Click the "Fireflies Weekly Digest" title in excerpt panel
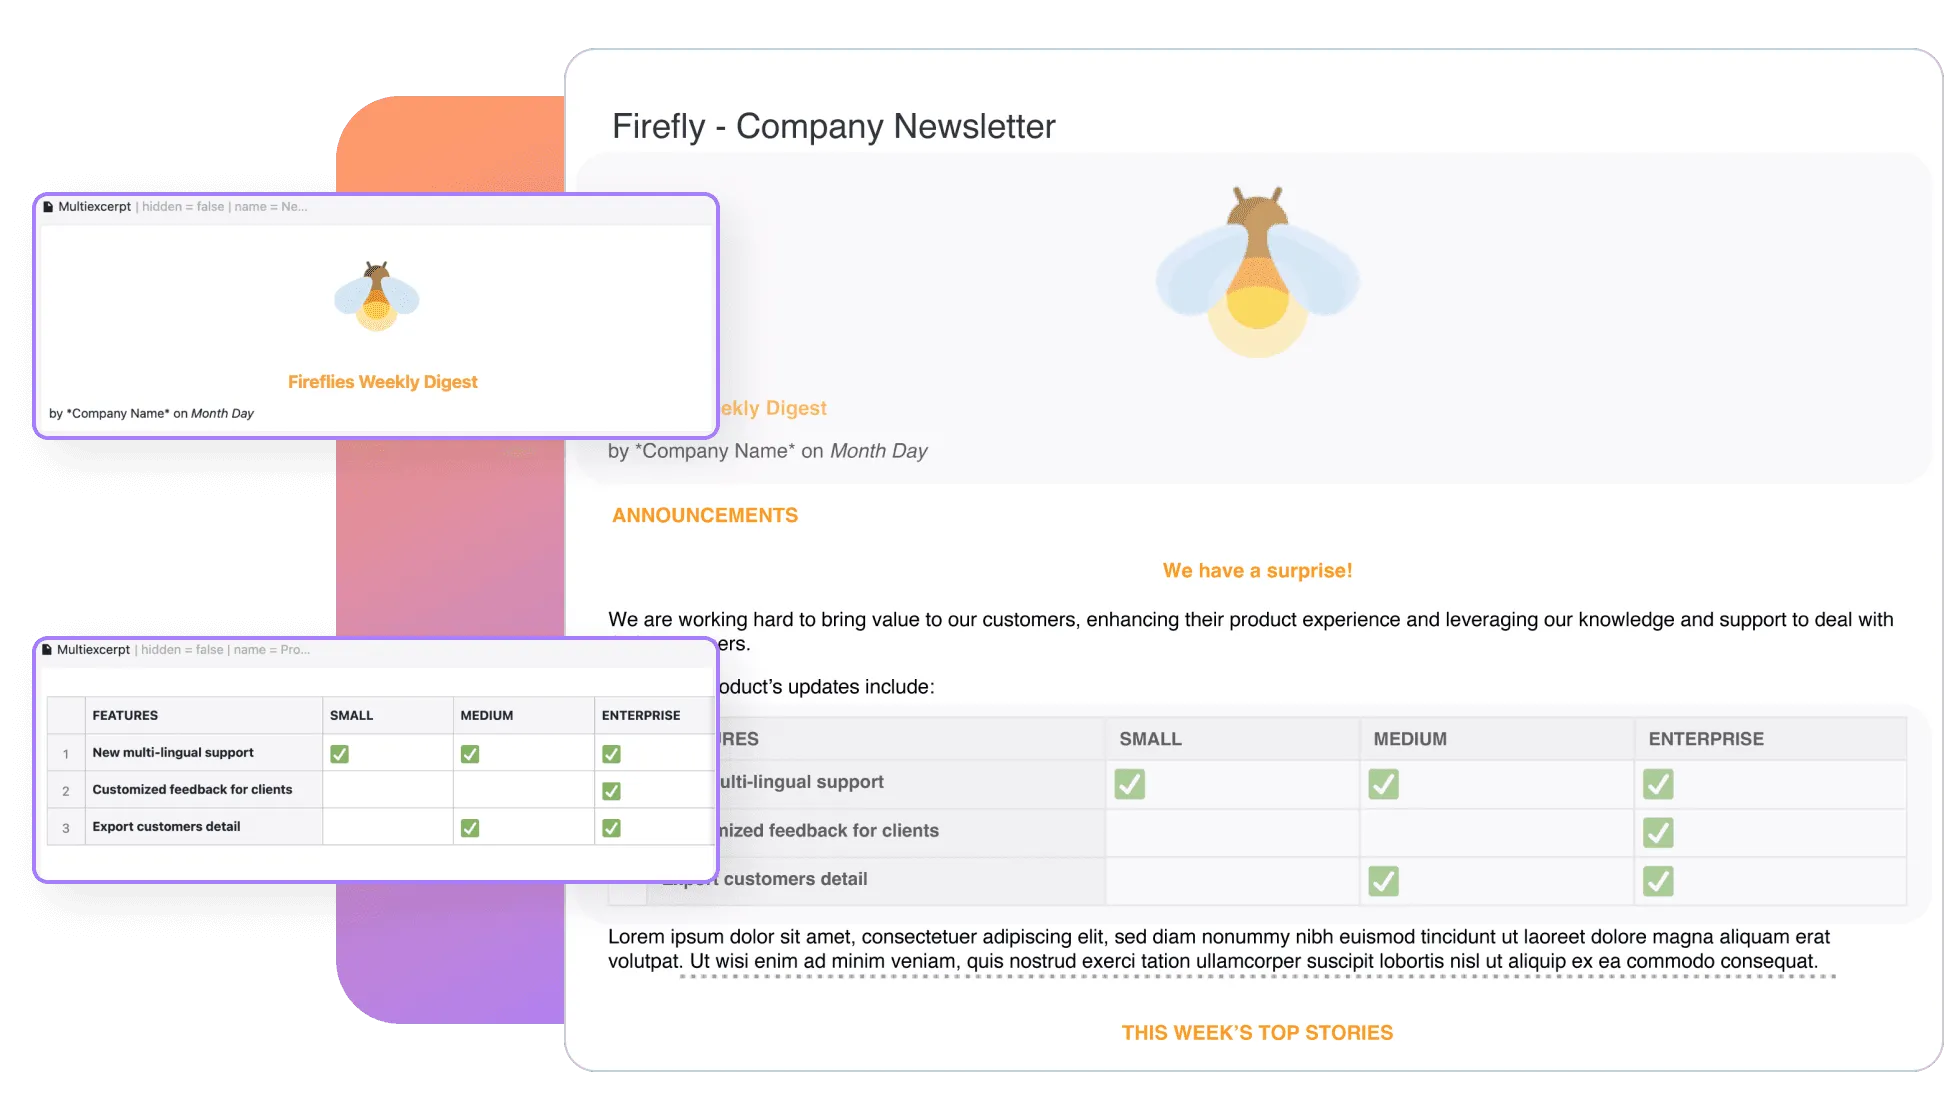Image resolution: width=1944 pixels, height=1120 pixels. pyautogui.click(x=382, y=382)
